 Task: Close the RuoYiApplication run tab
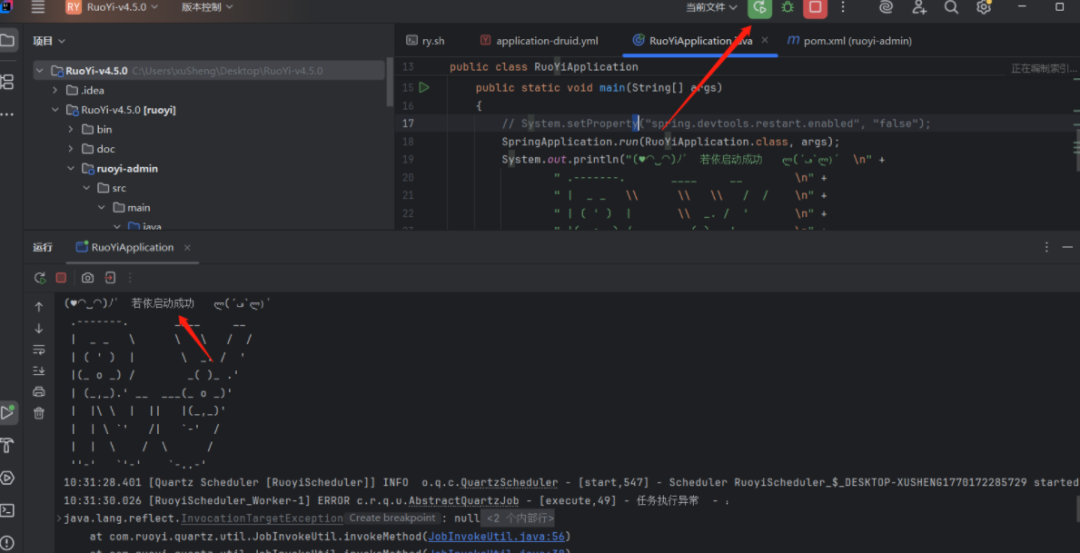tap(187, 247)
